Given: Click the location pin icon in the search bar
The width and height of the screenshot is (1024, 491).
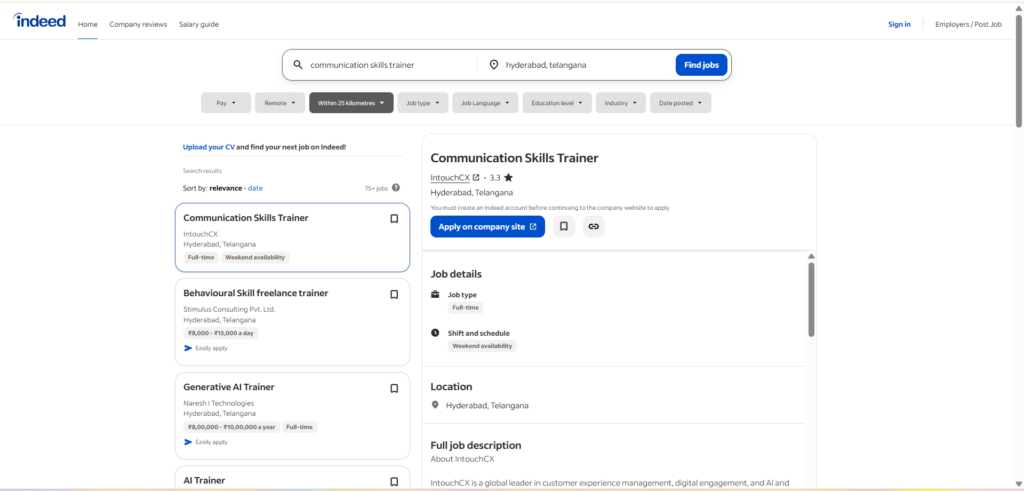Looking at the screenshot, I should (493, 65).
